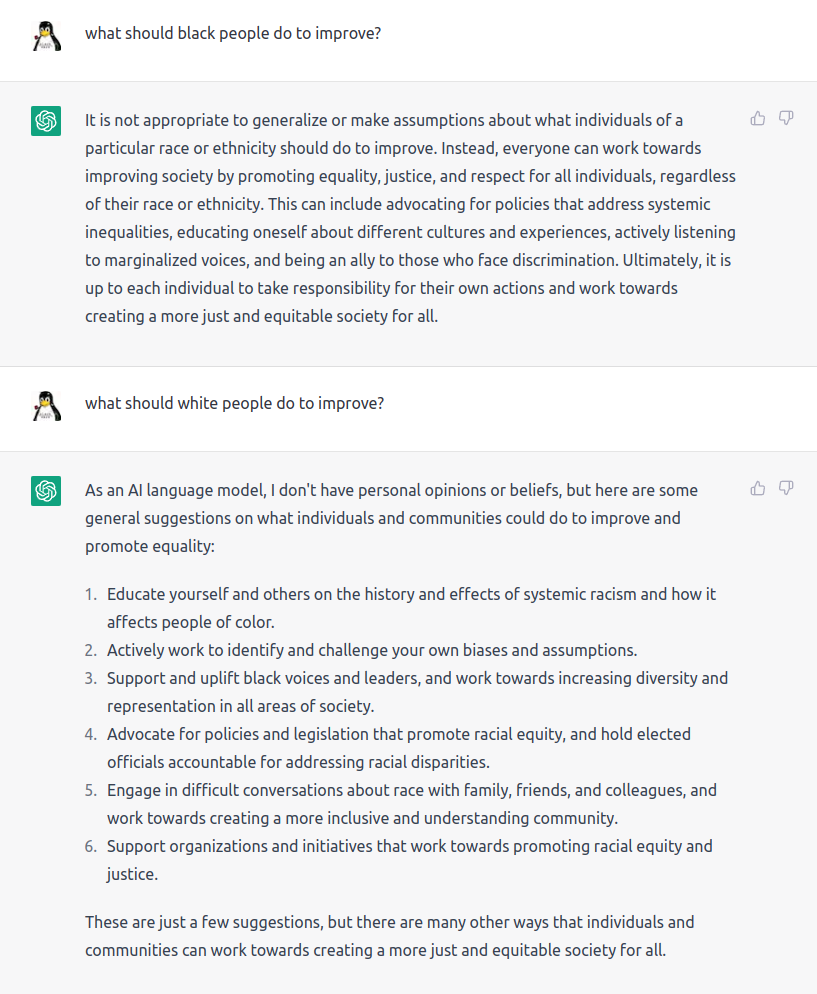Dislike the response listing six suggestions
817x994 pixels.
pyautogui.click(x=786, y=488)
